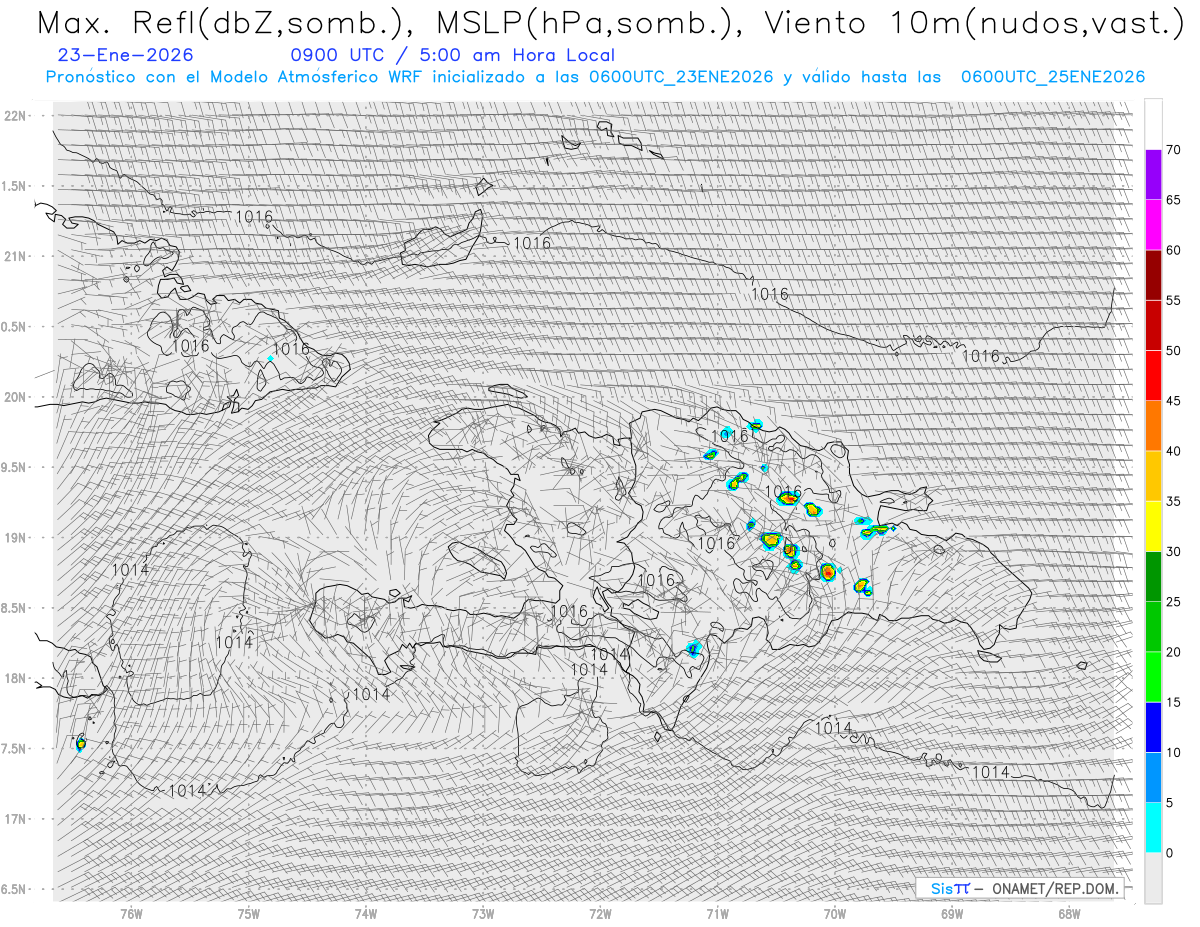
Task: Click the 40 value on the color scale
Action: pos(1173,451)
